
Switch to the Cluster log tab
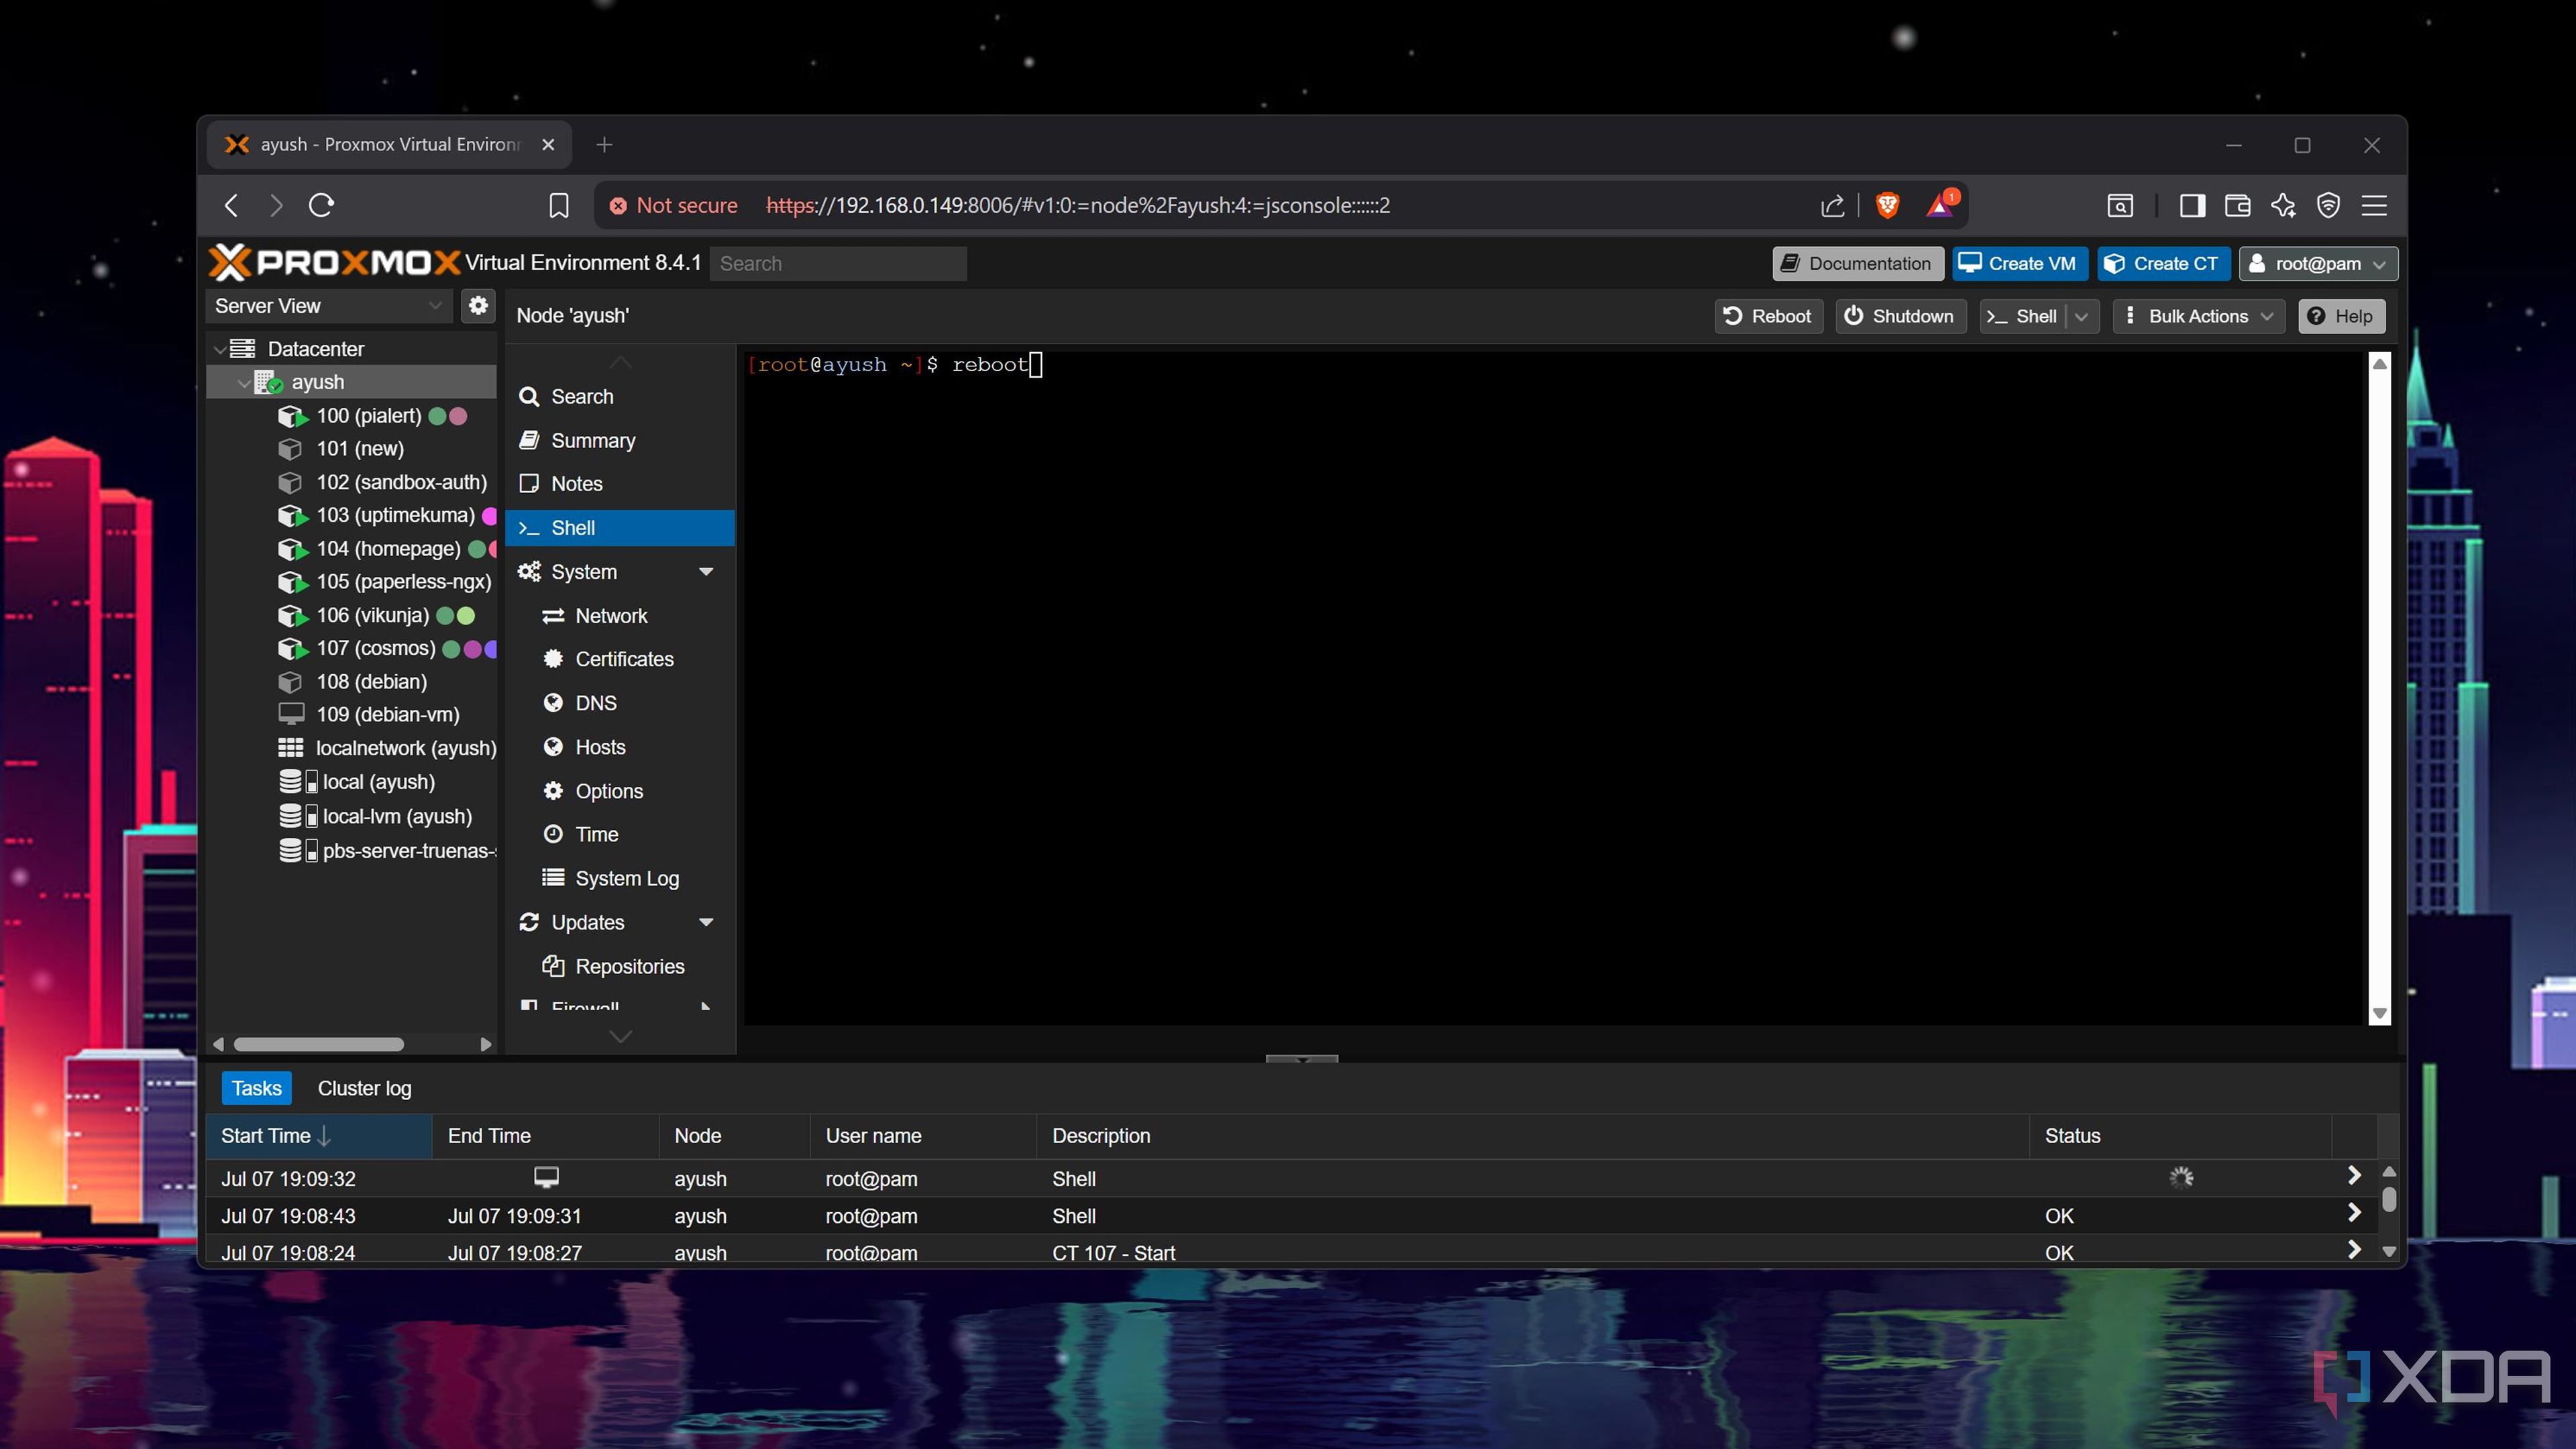coord(364,1088)
